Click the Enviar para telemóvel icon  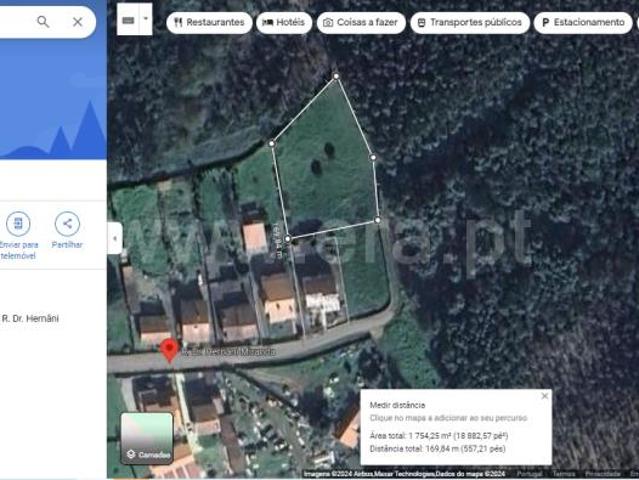tap(18, 223)
